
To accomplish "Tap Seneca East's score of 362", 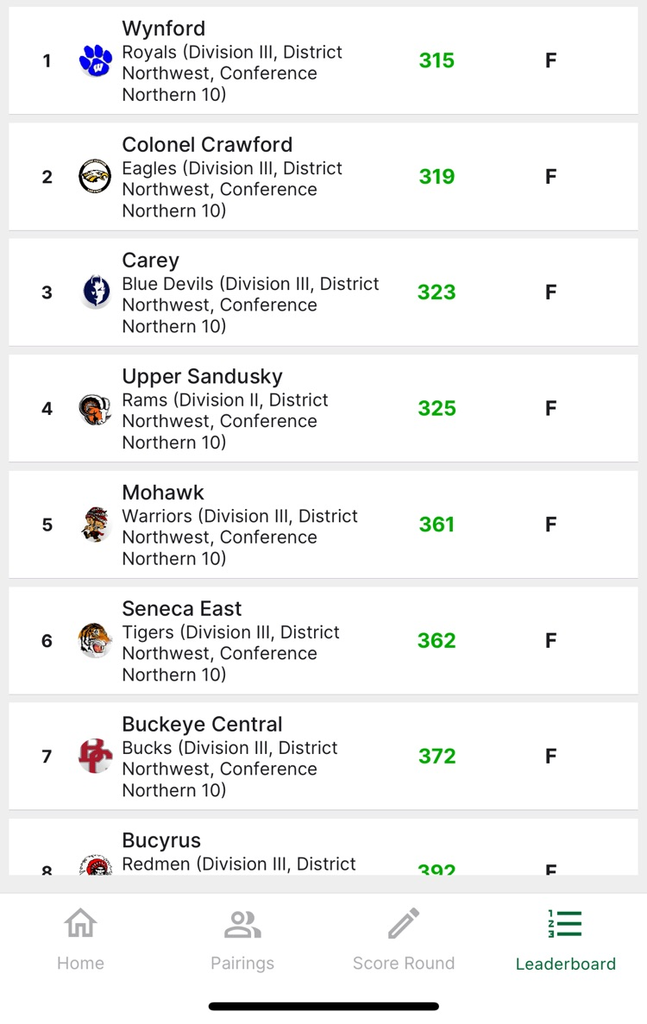I will [437, 640].
